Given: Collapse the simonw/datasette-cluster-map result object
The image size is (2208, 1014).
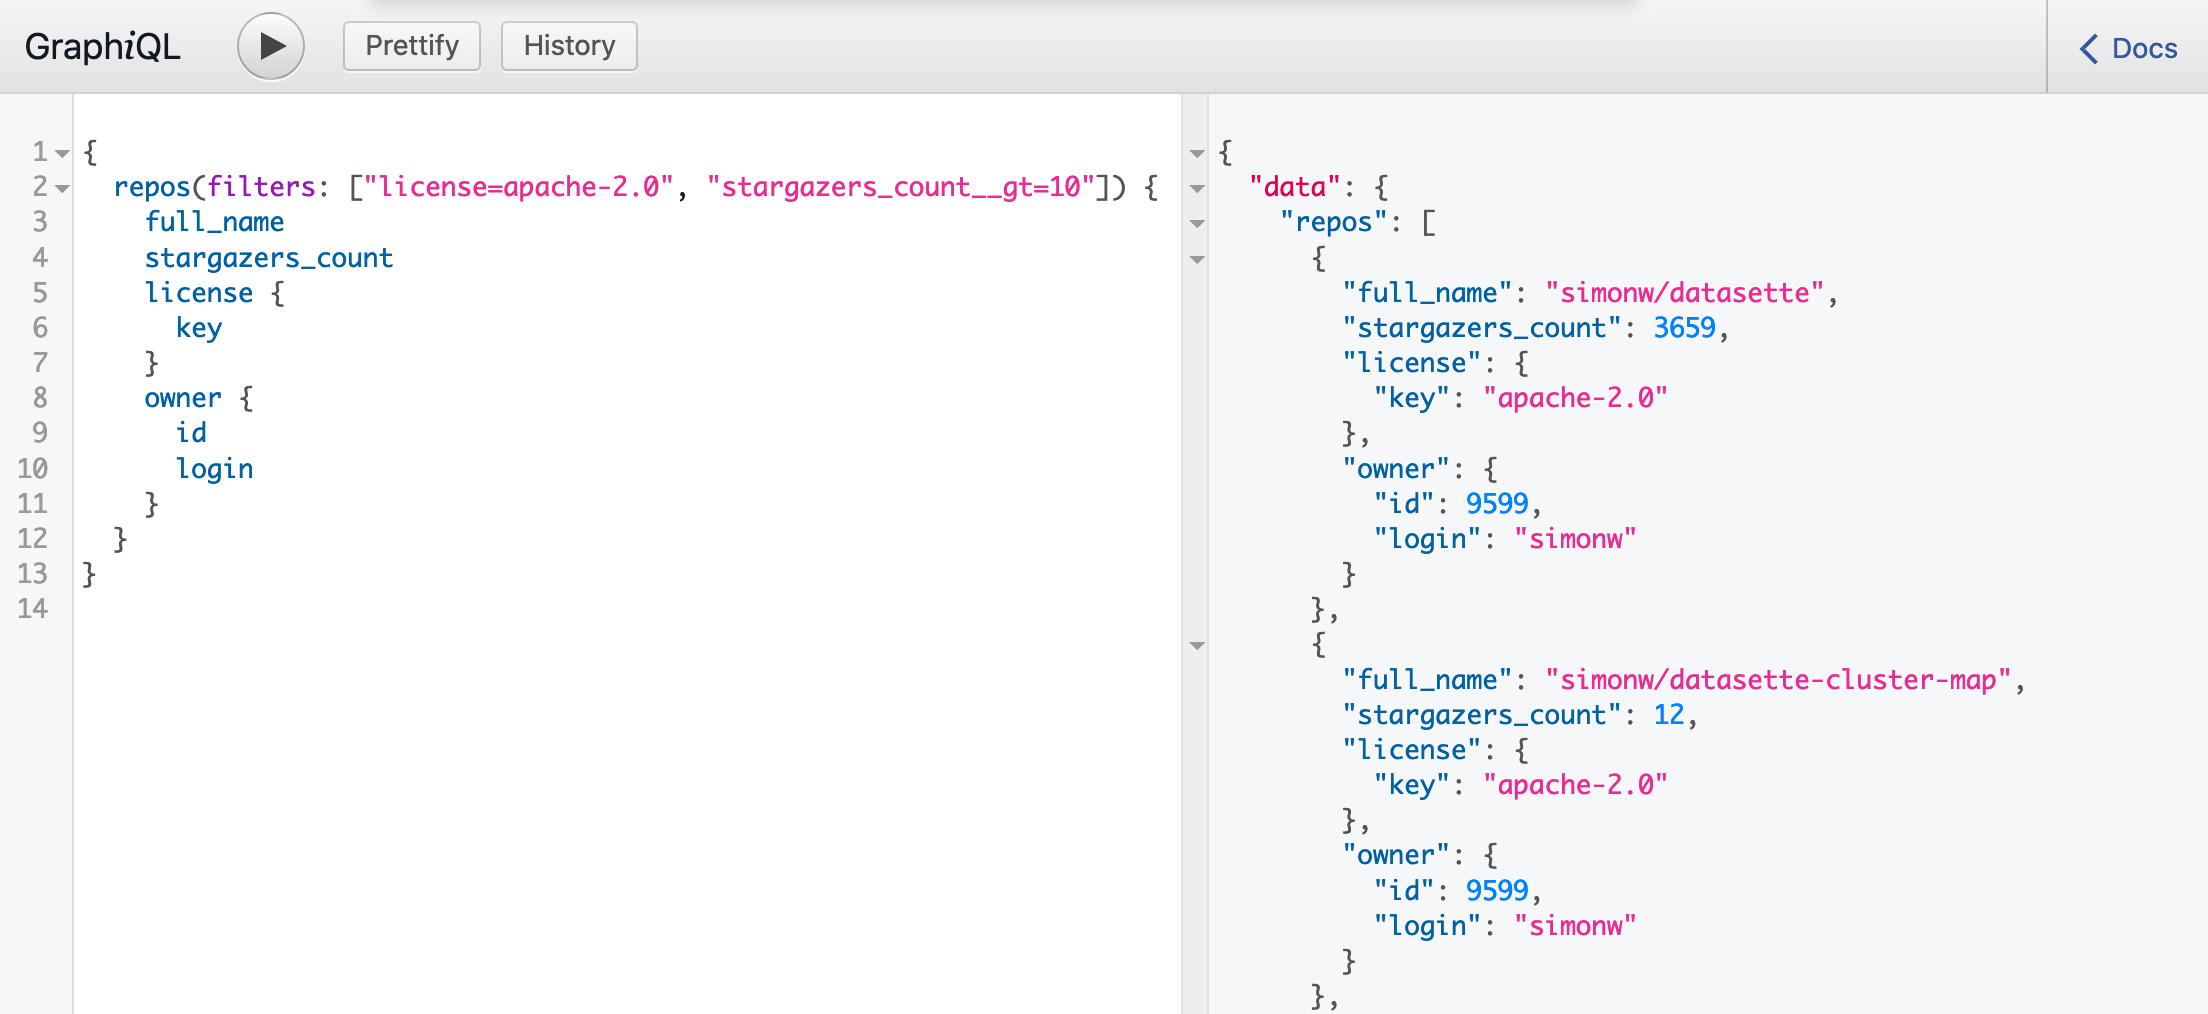Looking at the screenshot, I should coord(1197,647).
